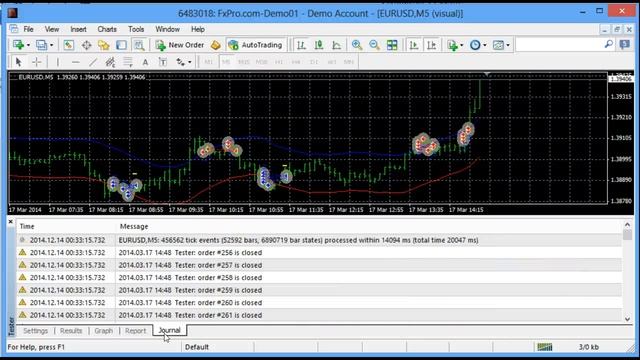640x360 pixels.
Task: Expand the Indicators dropdown arrow
Action: (462, 45)
